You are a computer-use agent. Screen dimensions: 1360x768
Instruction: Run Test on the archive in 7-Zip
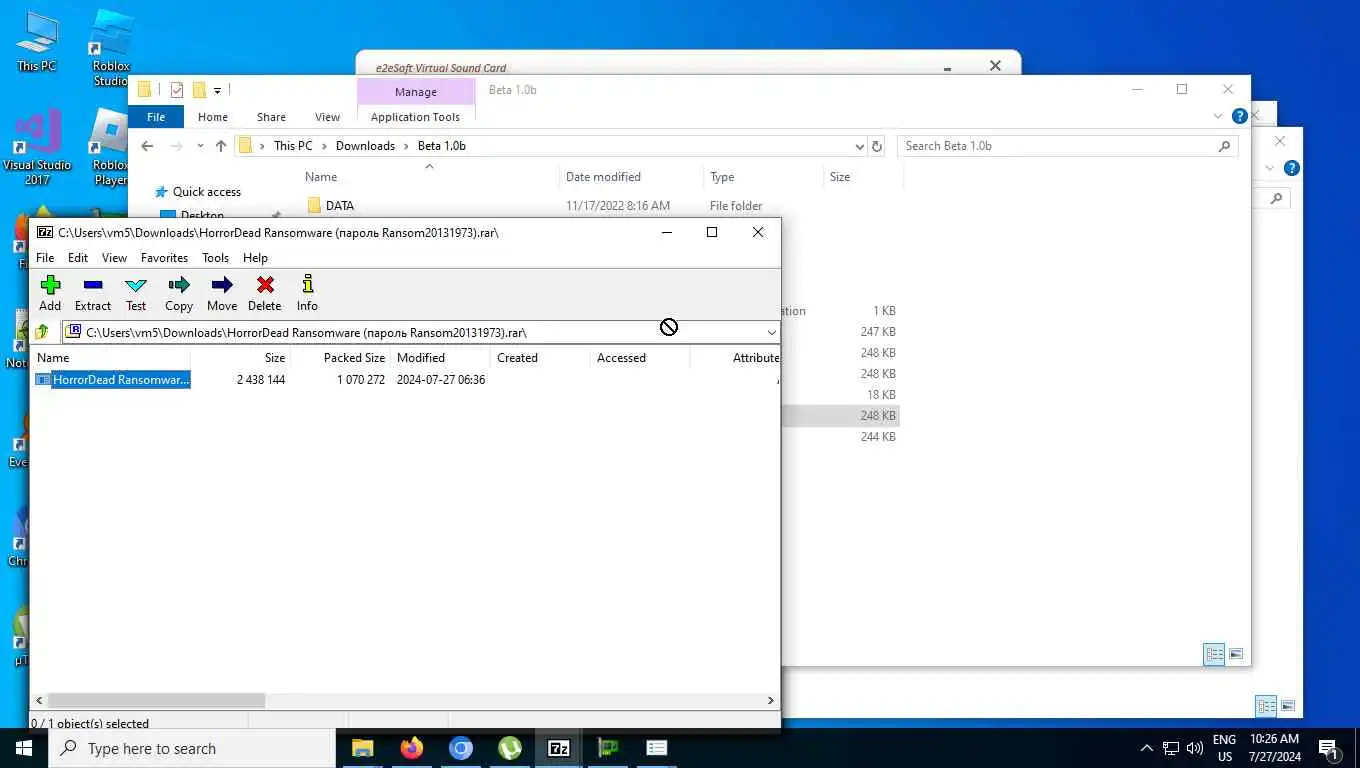(x=136, y=294)
